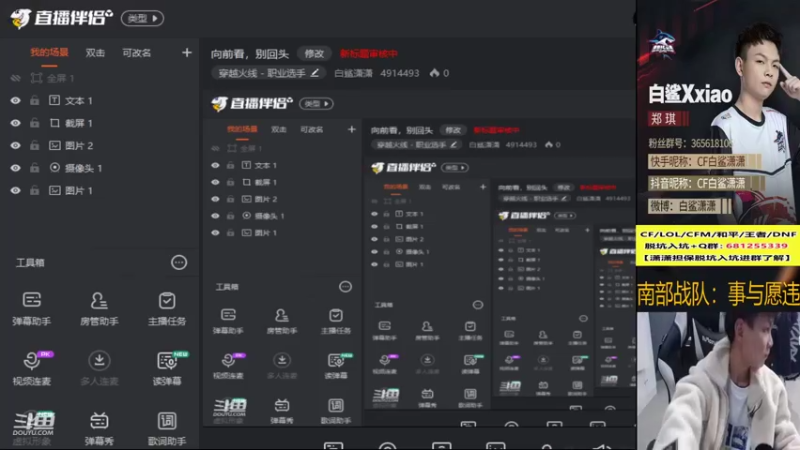Click the camera icon of 摄像头 1 in the outermost list
This screenshot has height=450, width=800.
coord(55,168)
